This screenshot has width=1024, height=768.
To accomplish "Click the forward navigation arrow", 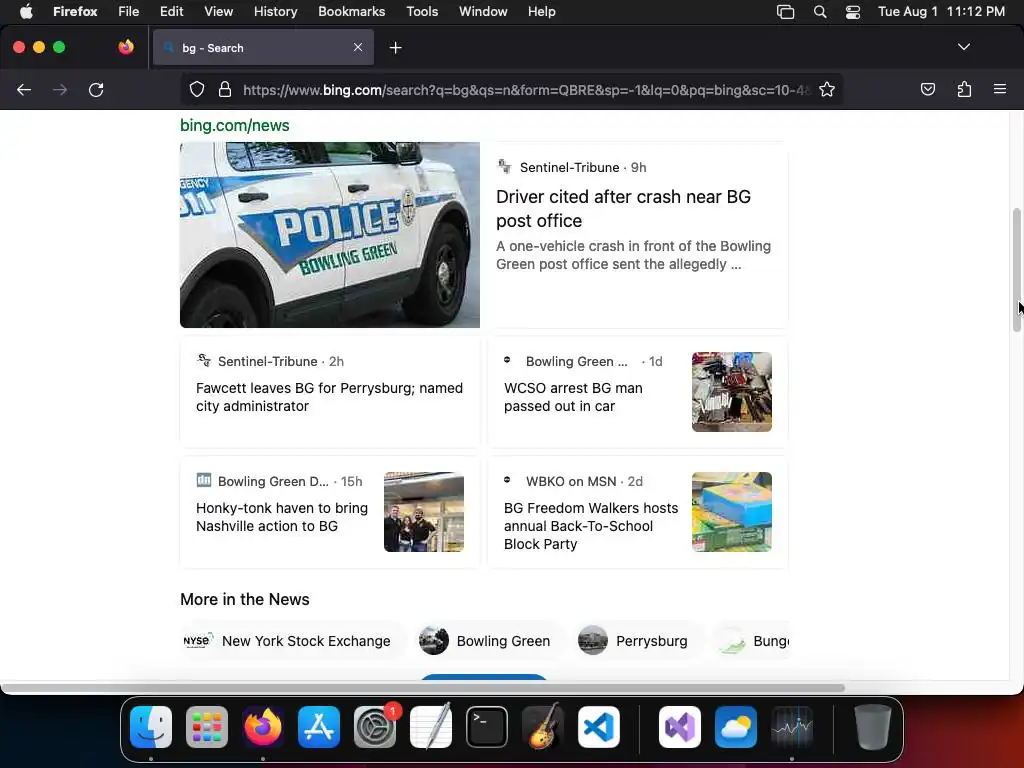I will (x=60, y=89).
